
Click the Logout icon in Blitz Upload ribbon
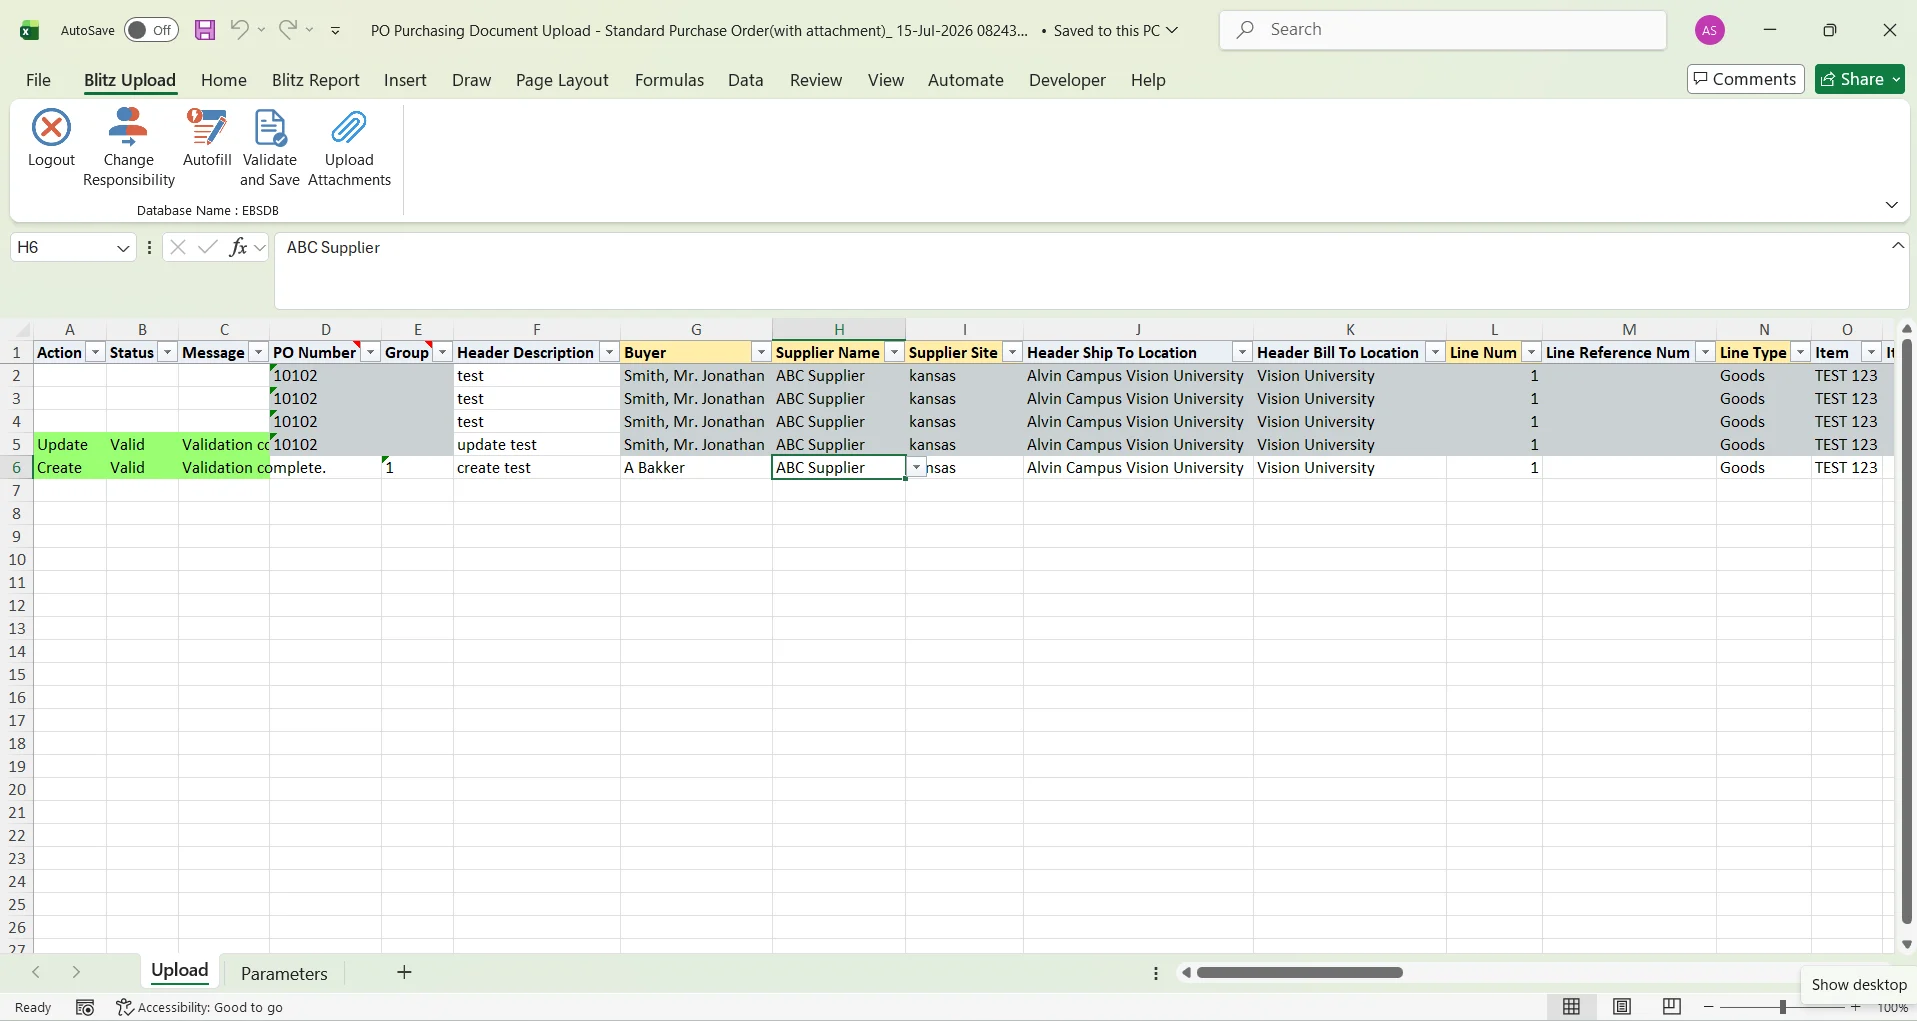coord(51,128)
